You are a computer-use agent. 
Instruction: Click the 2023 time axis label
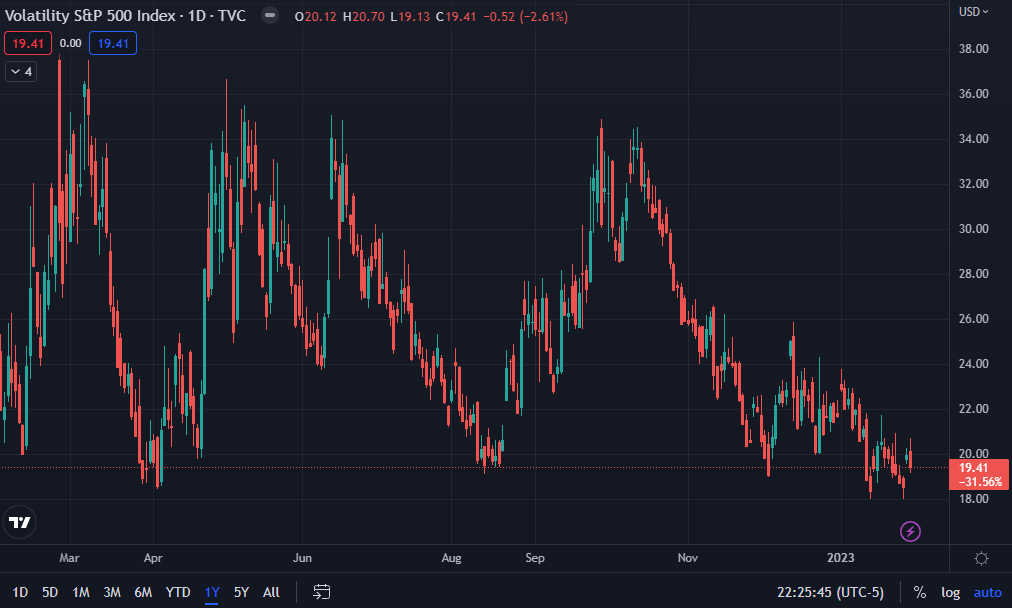point(840,558)
